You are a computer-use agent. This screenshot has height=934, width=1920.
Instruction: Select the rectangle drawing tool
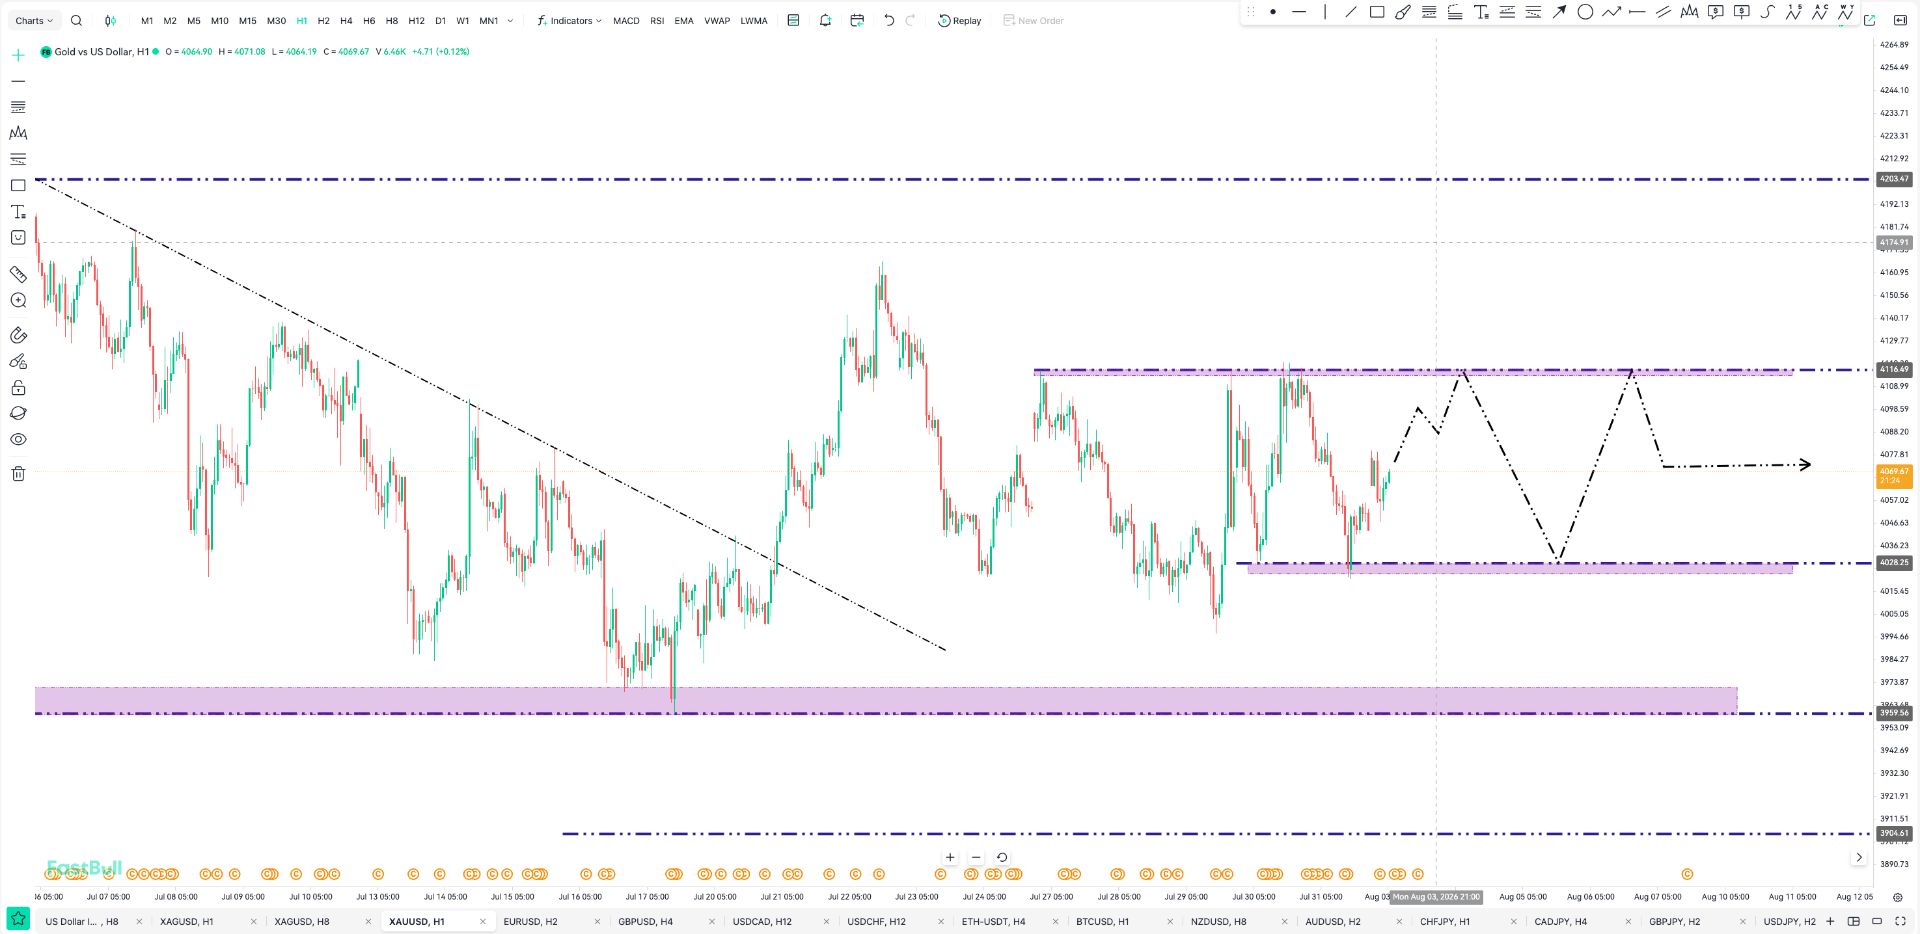tap(1377, 12)
